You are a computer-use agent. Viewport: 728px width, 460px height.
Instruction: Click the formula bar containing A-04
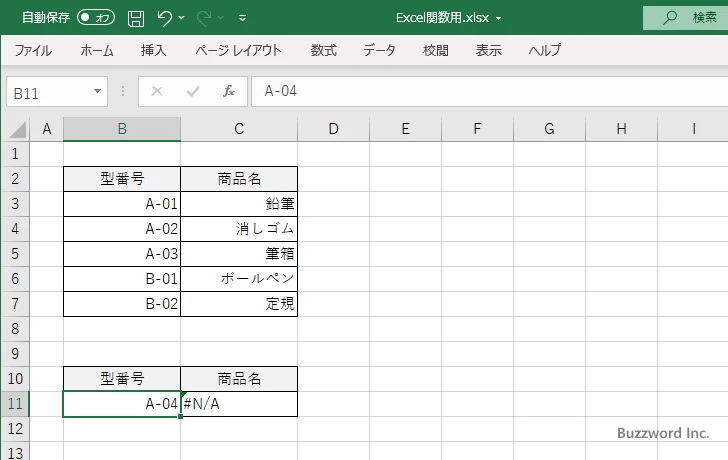[x=489, y=91]
